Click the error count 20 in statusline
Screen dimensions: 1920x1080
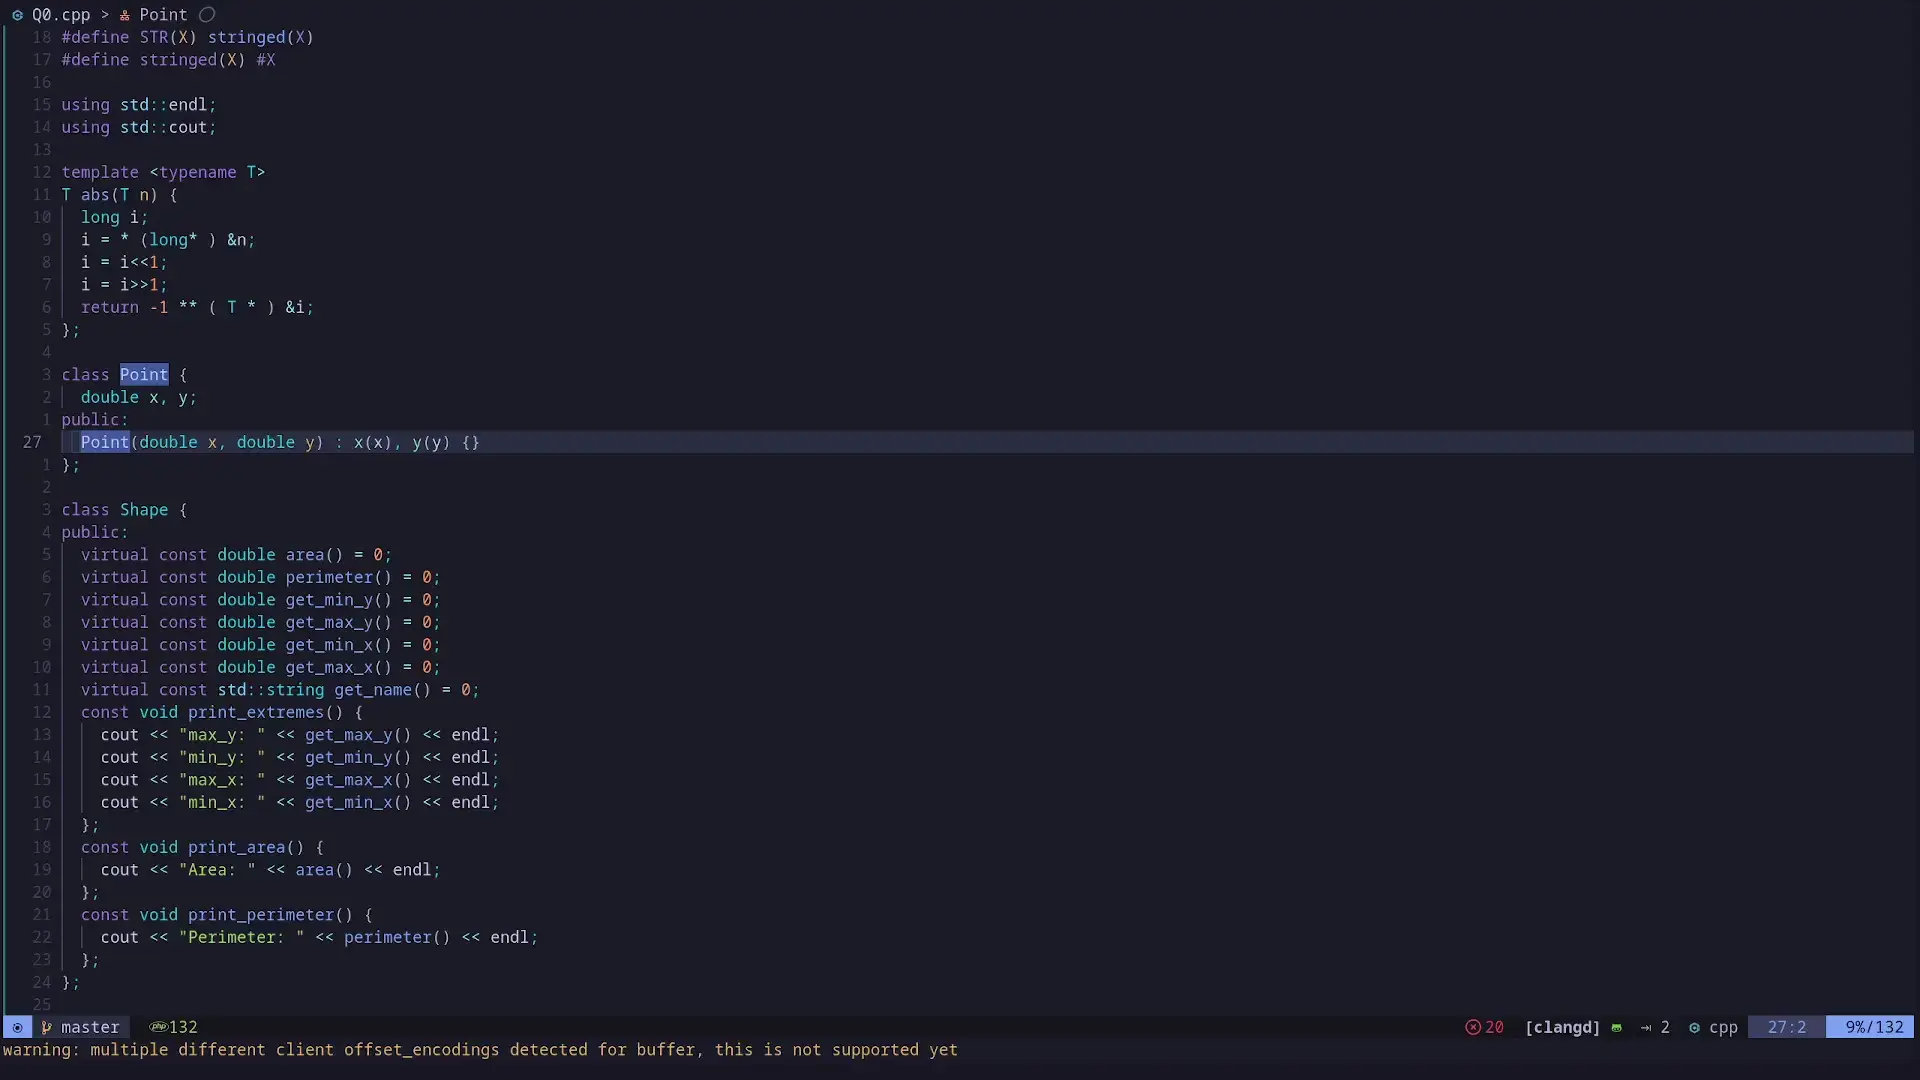(1494, 1027)
